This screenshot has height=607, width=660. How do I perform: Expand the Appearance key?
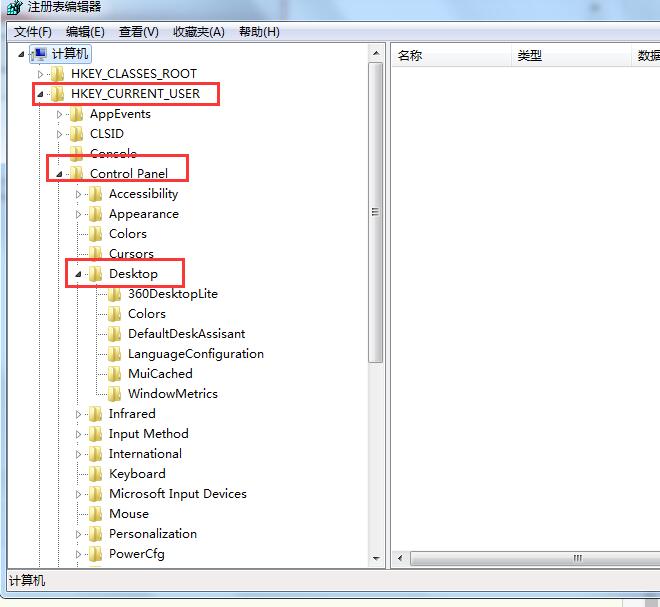tap(78, 214)
